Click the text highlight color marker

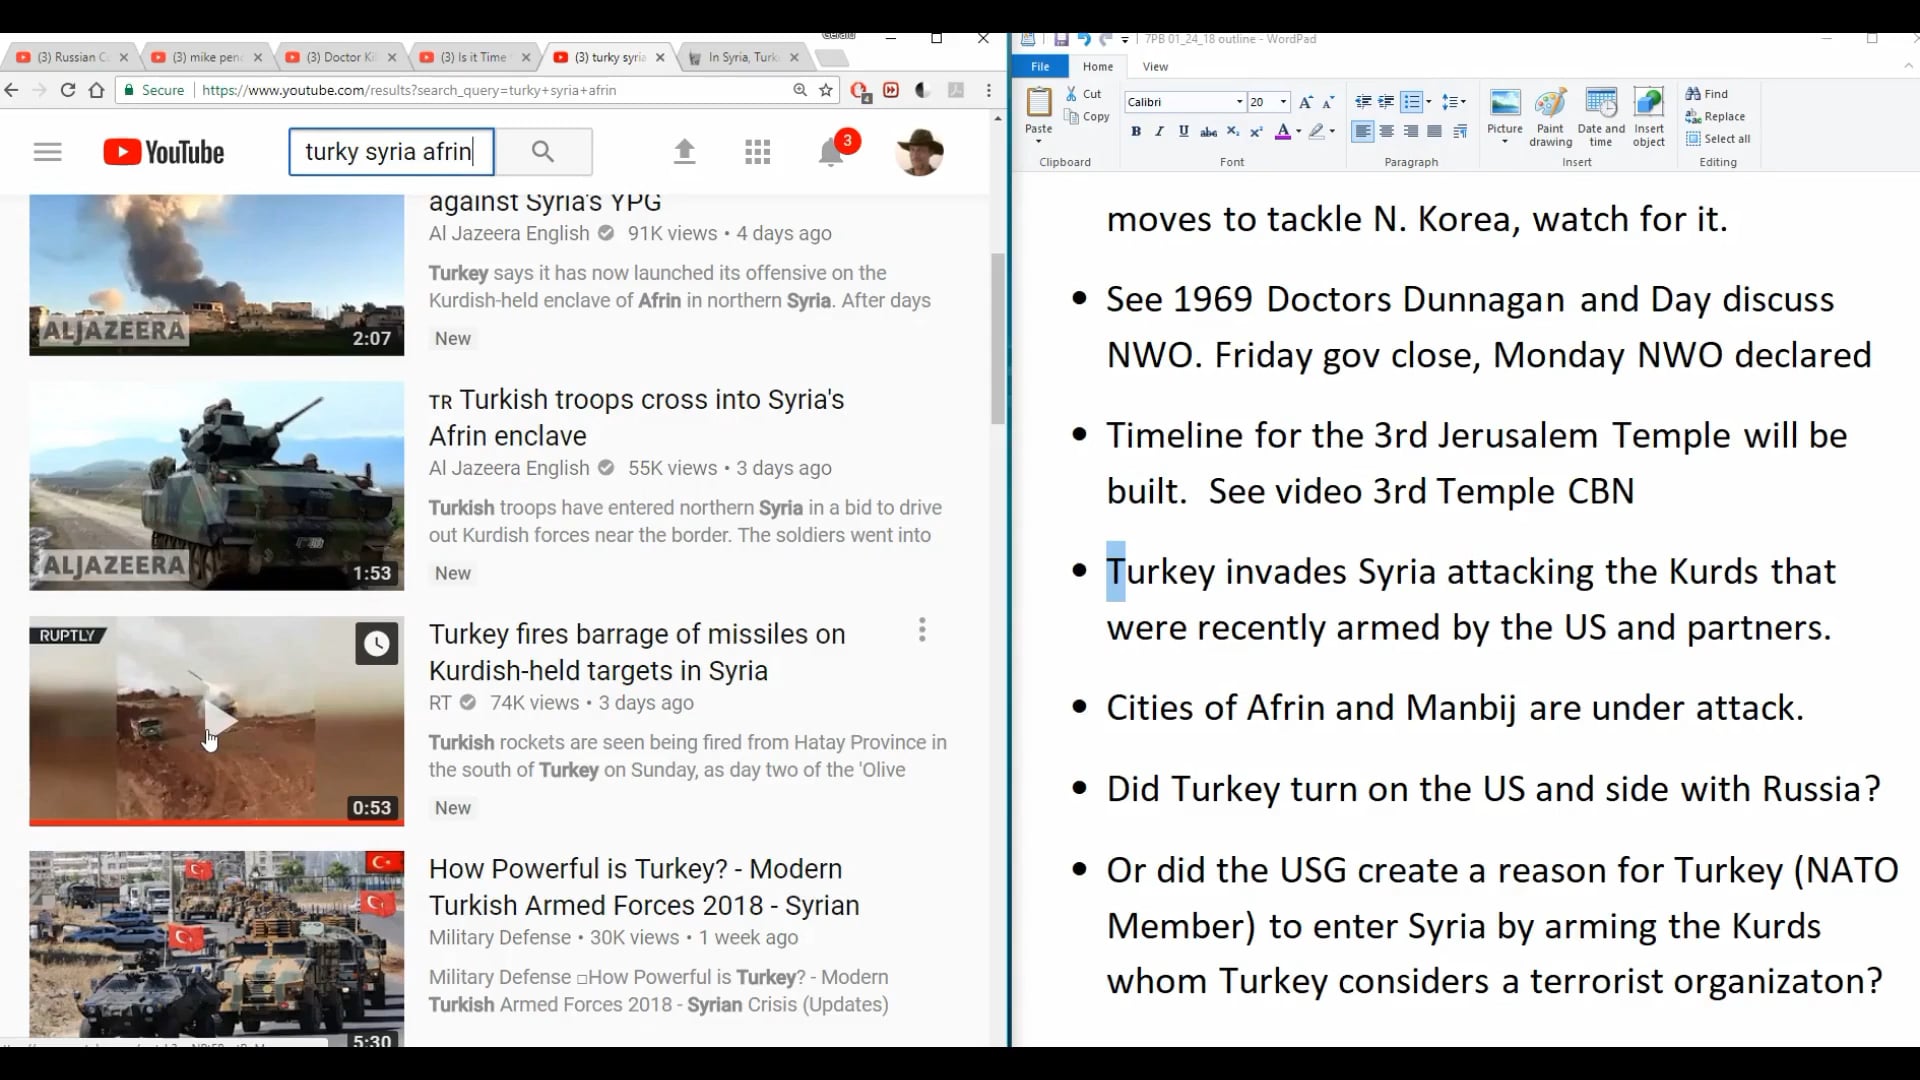1317,132
